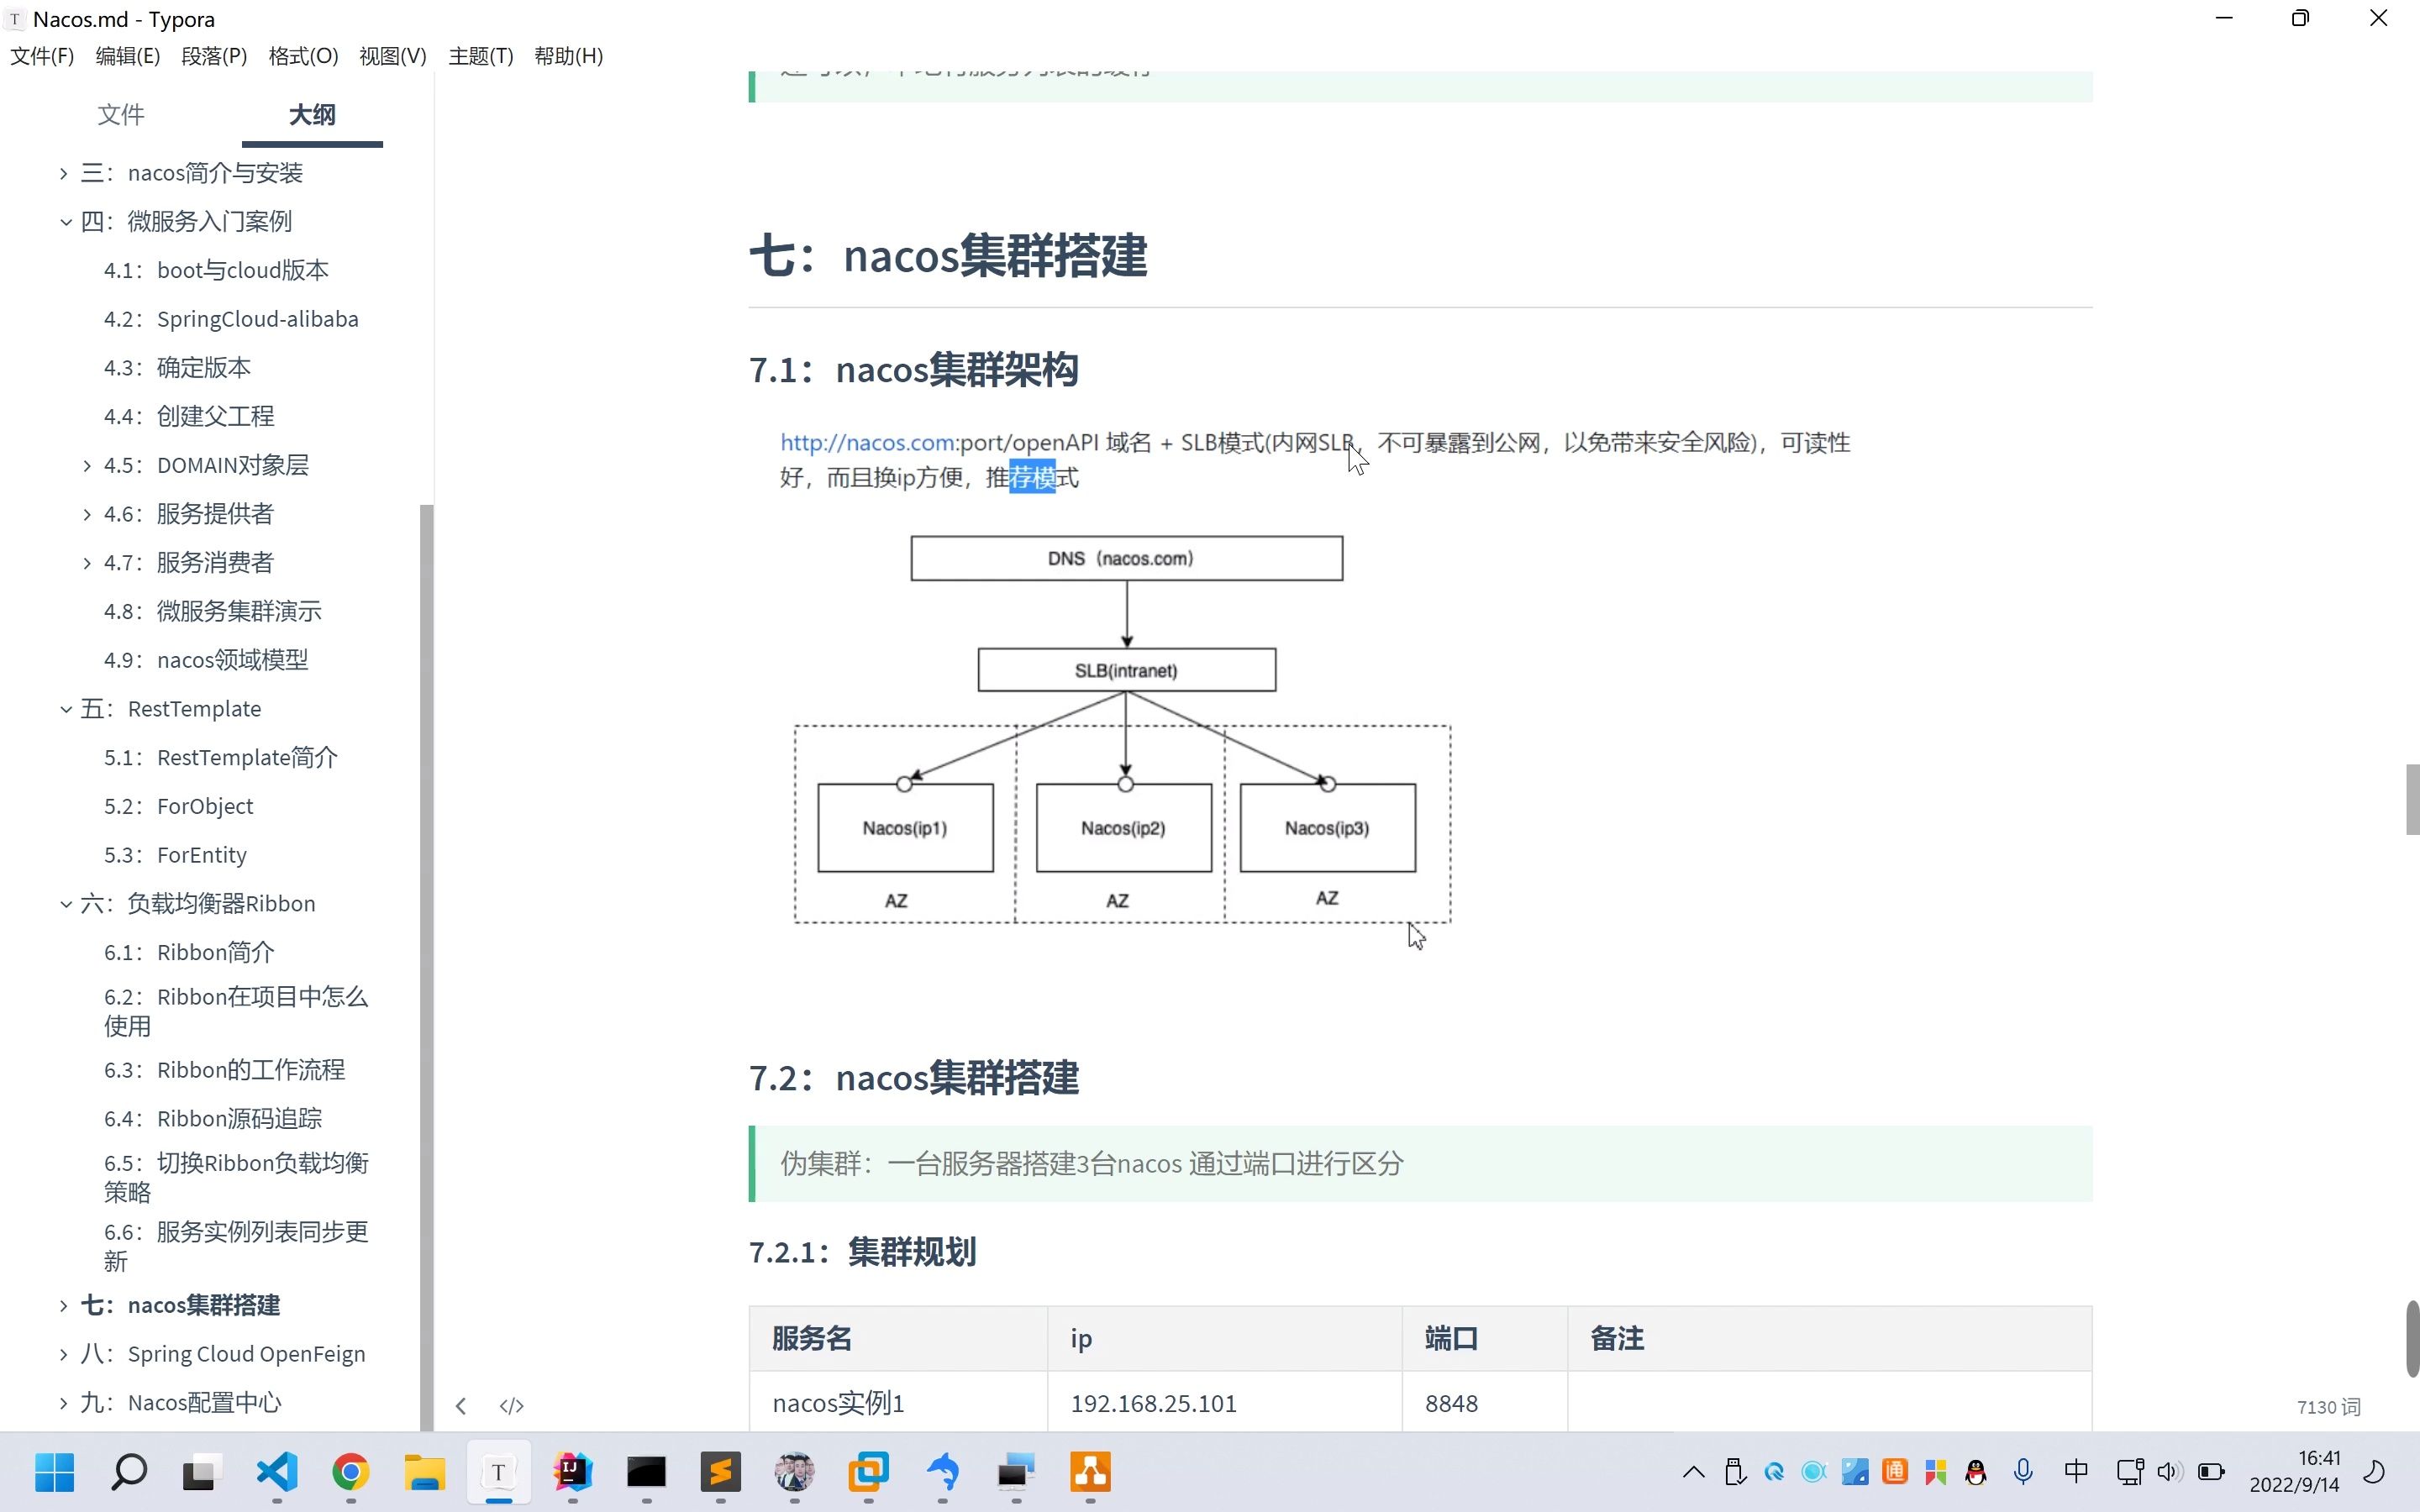2420x1512 pixels.
Task: Open taskbar search magnifier
Action: pos(128,1471)
